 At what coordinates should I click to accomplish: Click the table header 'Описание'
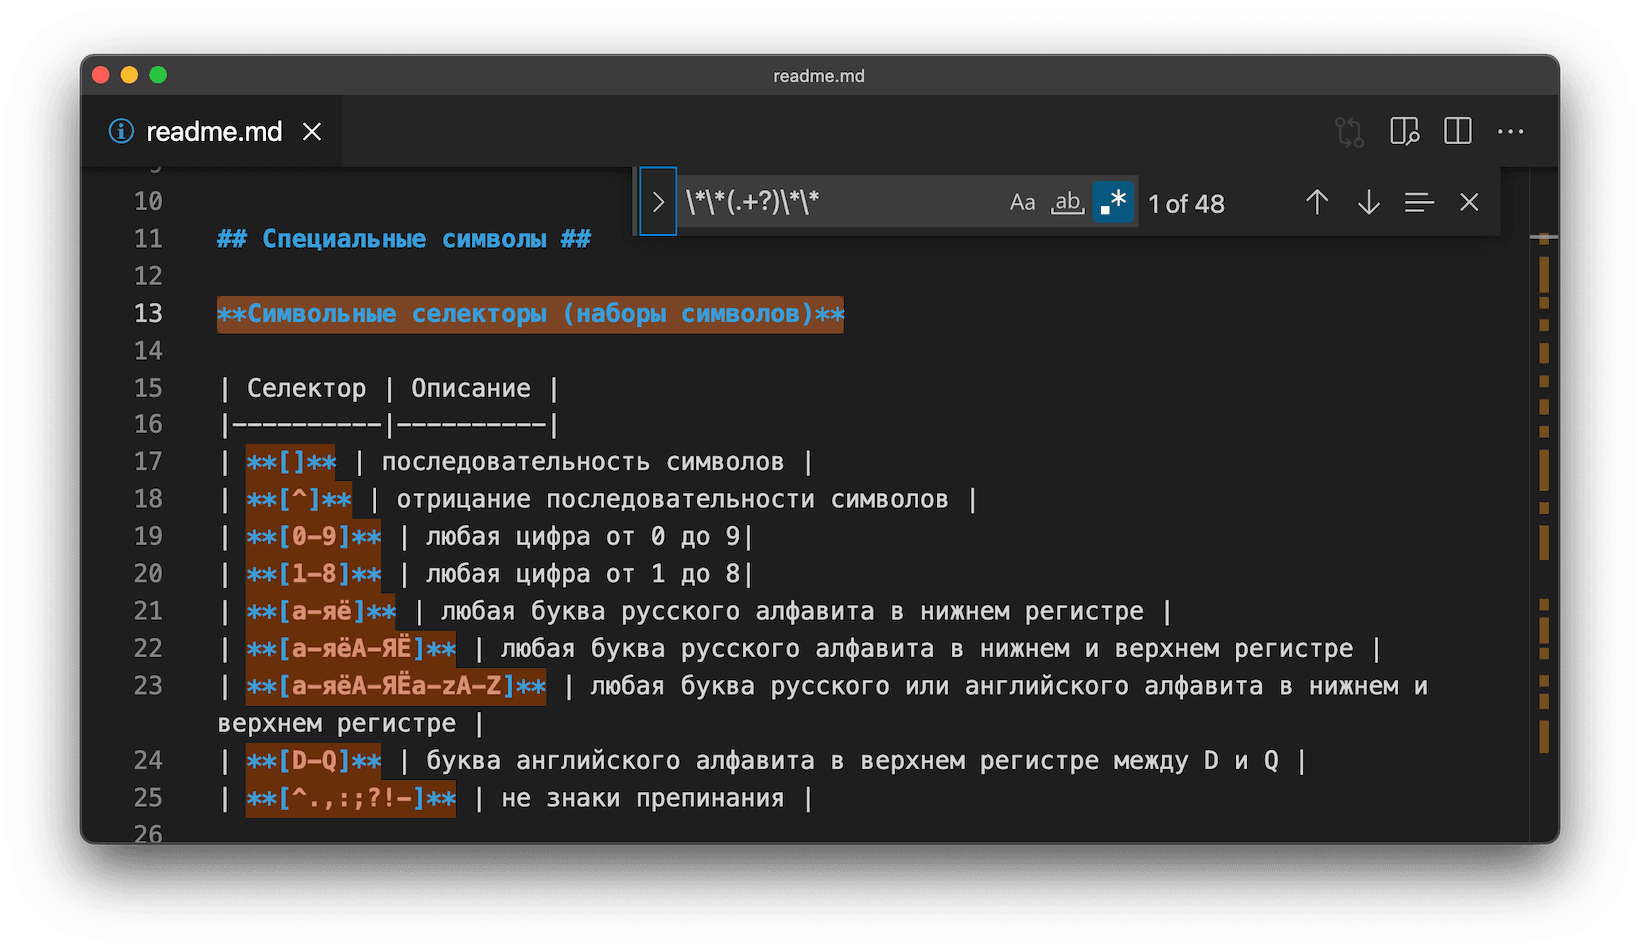point(471,388)
